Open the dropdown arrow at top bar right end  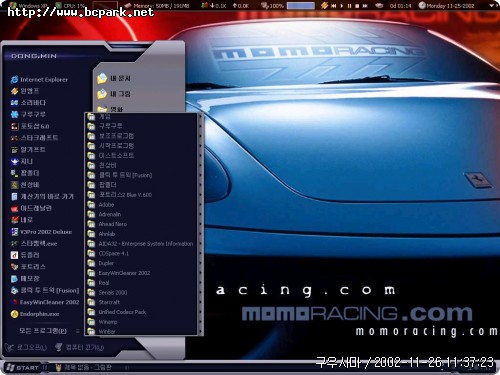[493, 6]
